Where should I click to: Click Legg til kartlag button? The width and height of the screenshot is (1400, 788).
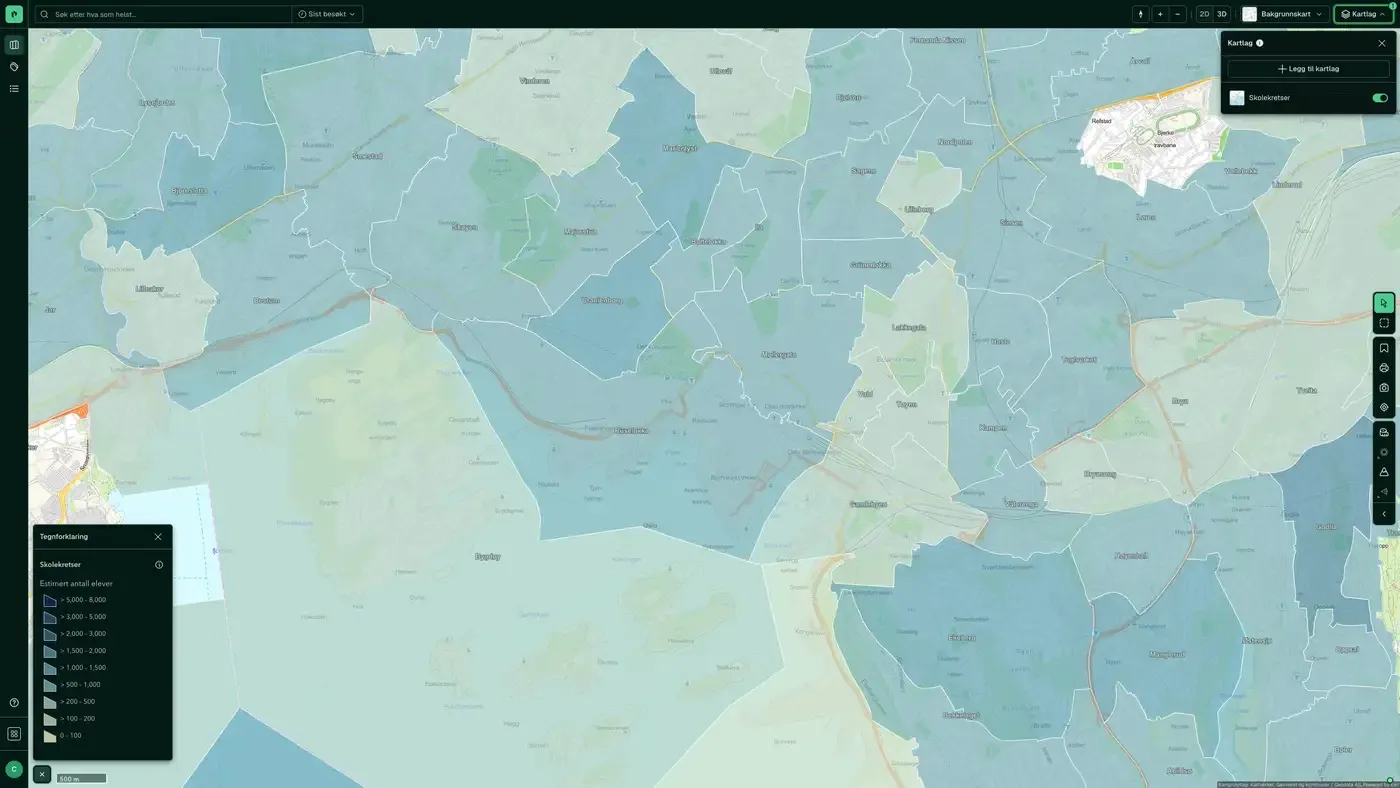(x=1308, y=69)
